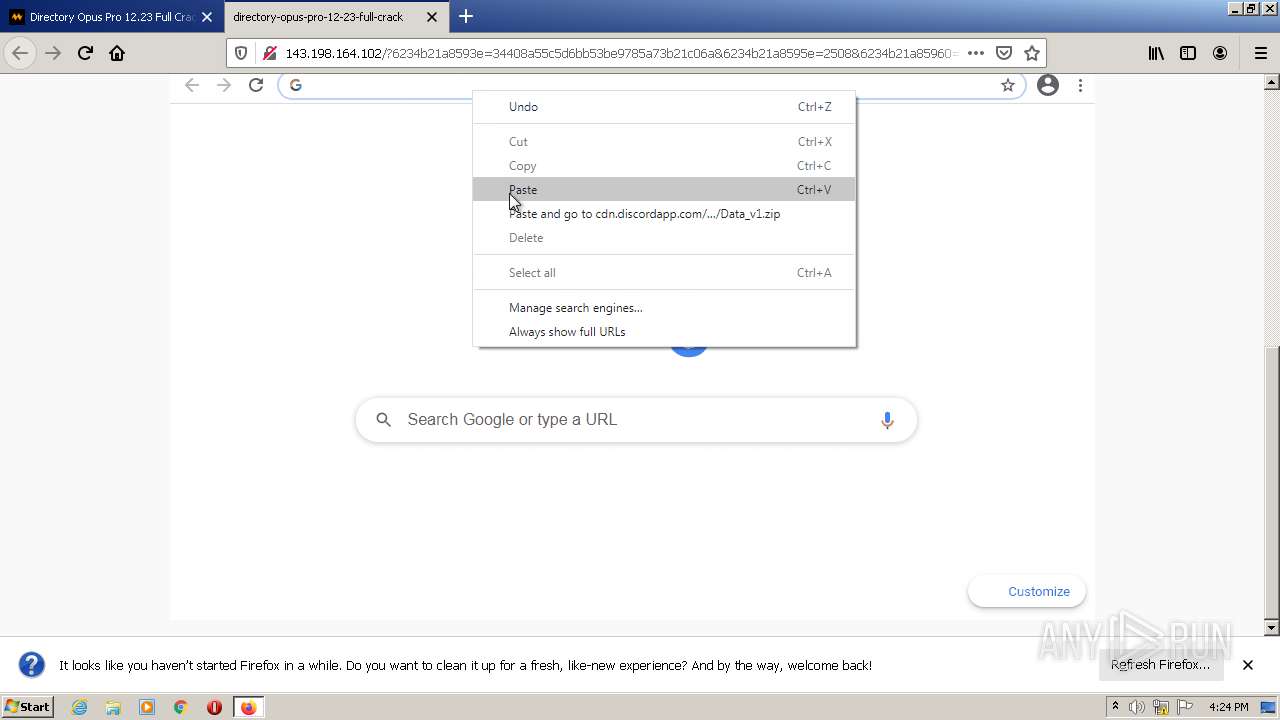Open tracking protection shield icon
1280x720 pixels.
click(241, 53)
